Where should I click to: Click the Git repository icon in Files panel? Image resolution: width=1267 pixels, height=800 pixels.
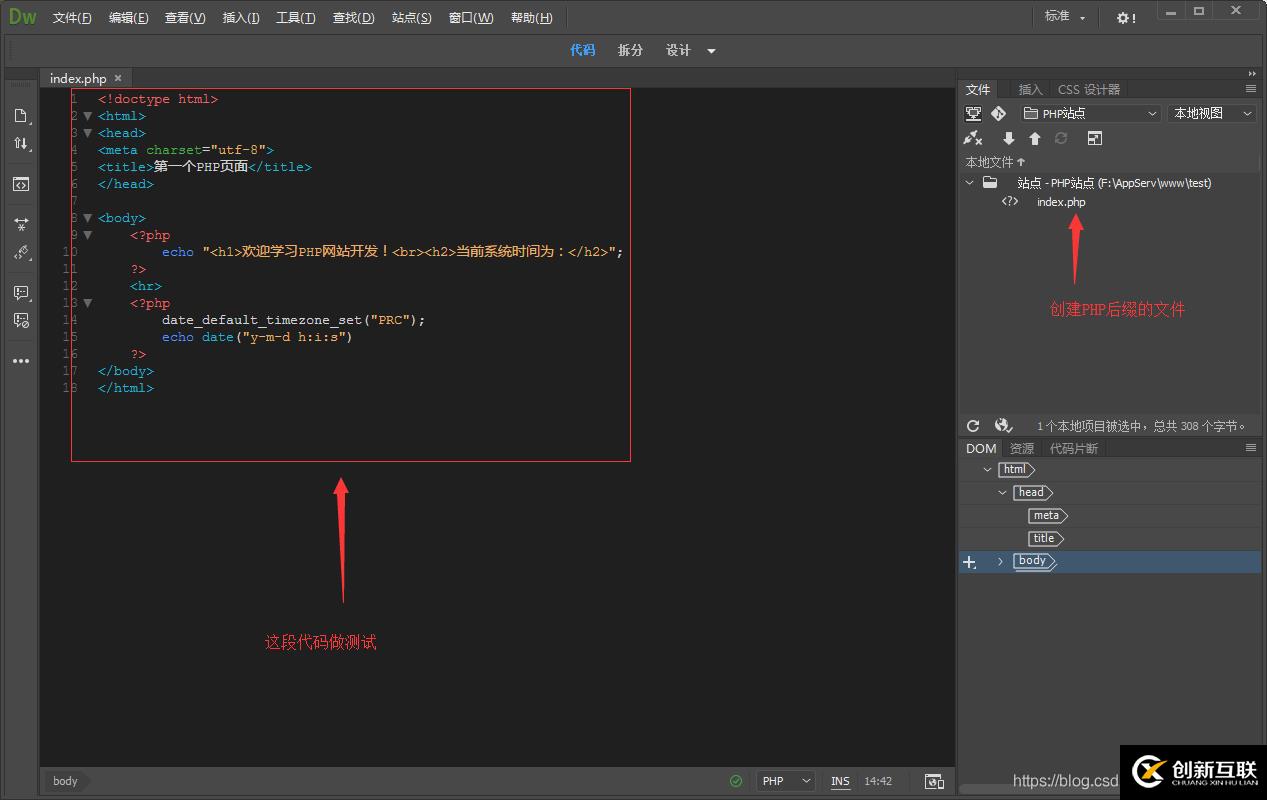[x=998, y=114]
